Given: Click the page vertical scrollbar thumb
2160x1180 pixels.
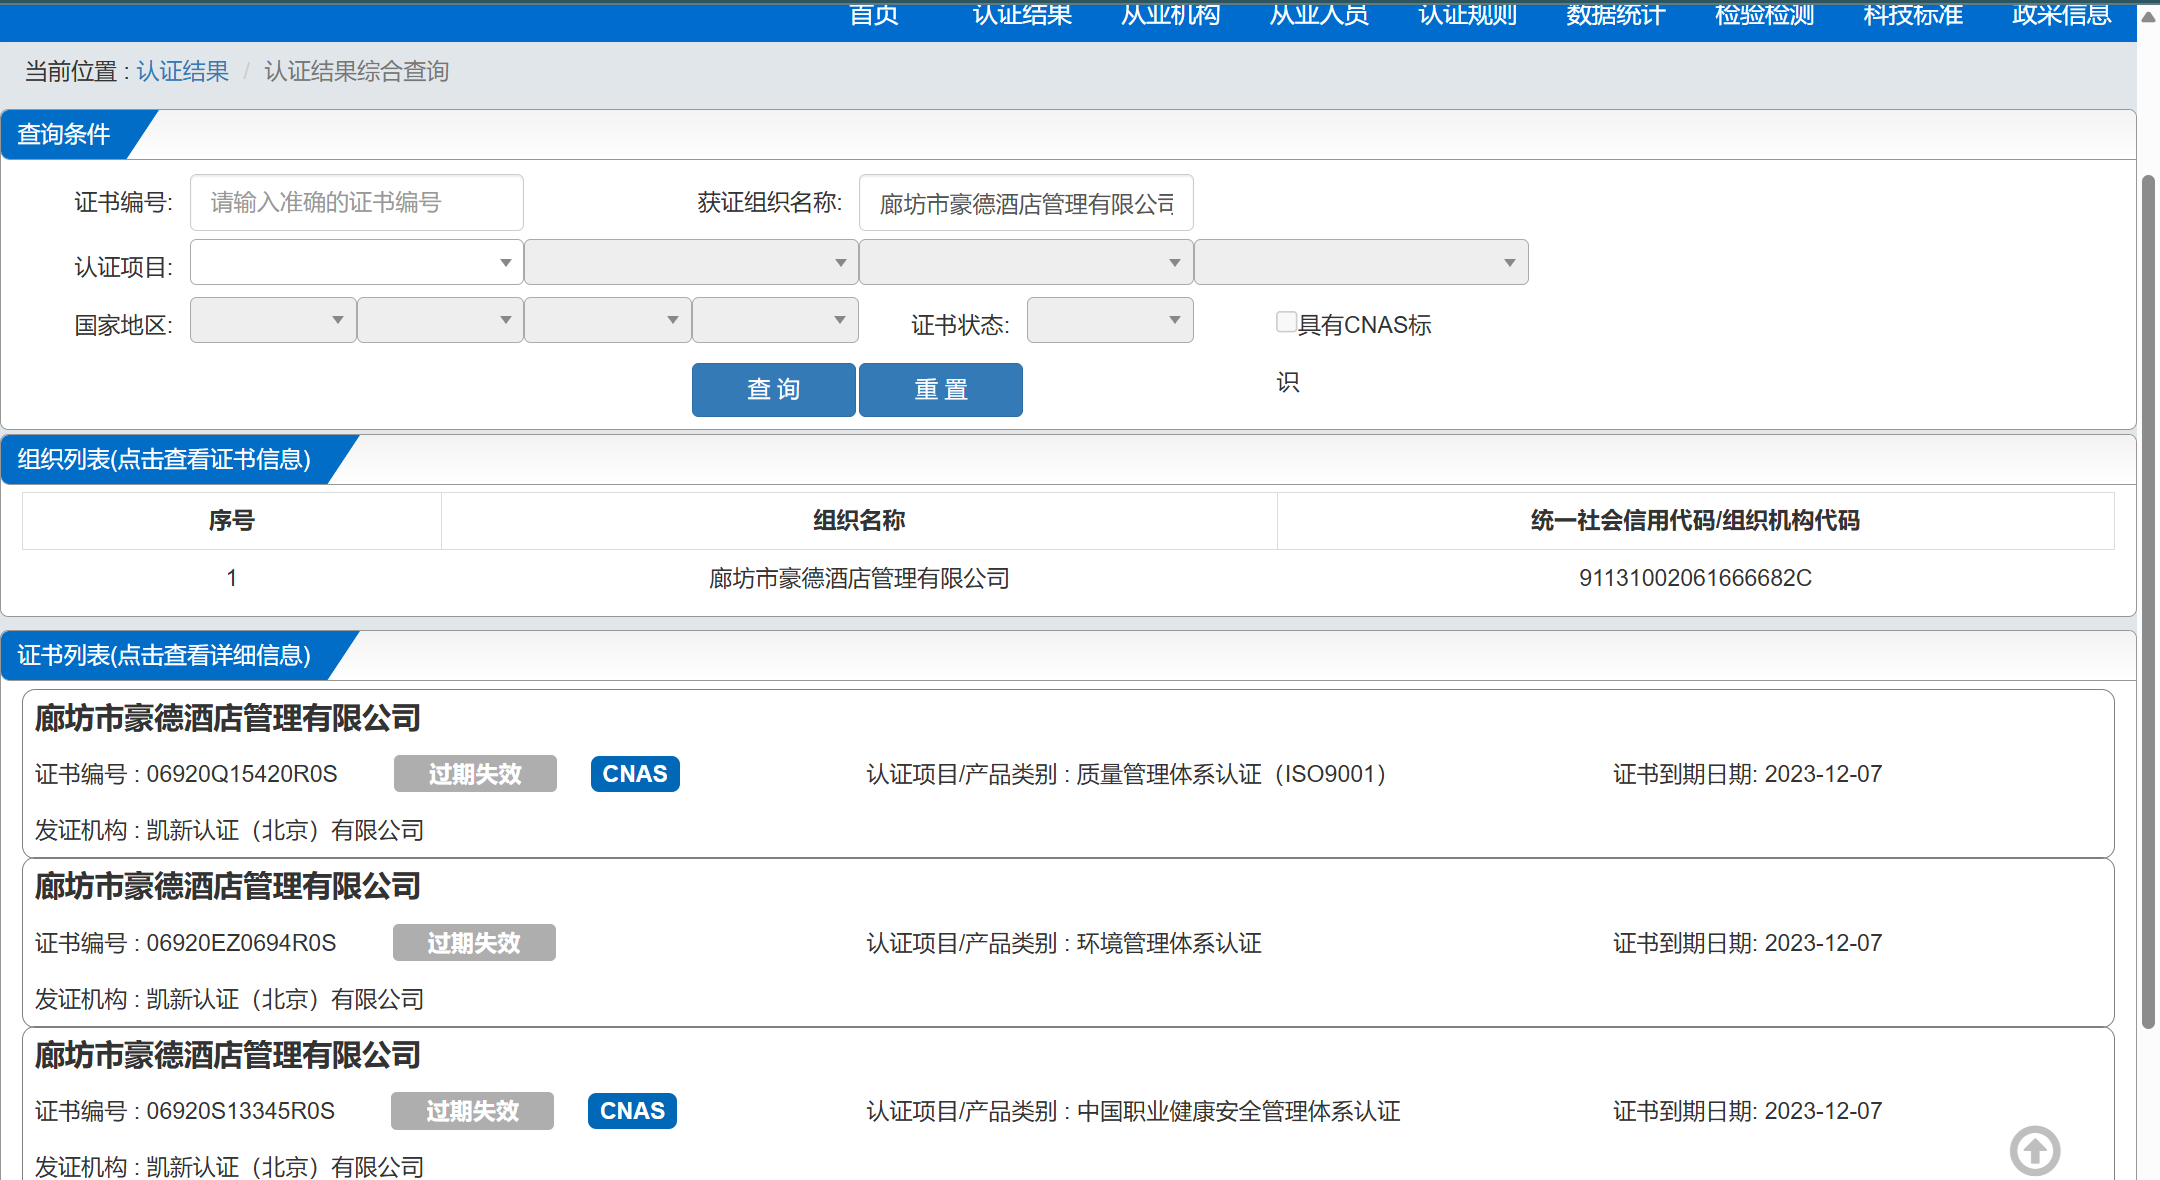Looking at the screenshot, I should click(x=2147, y=600).
